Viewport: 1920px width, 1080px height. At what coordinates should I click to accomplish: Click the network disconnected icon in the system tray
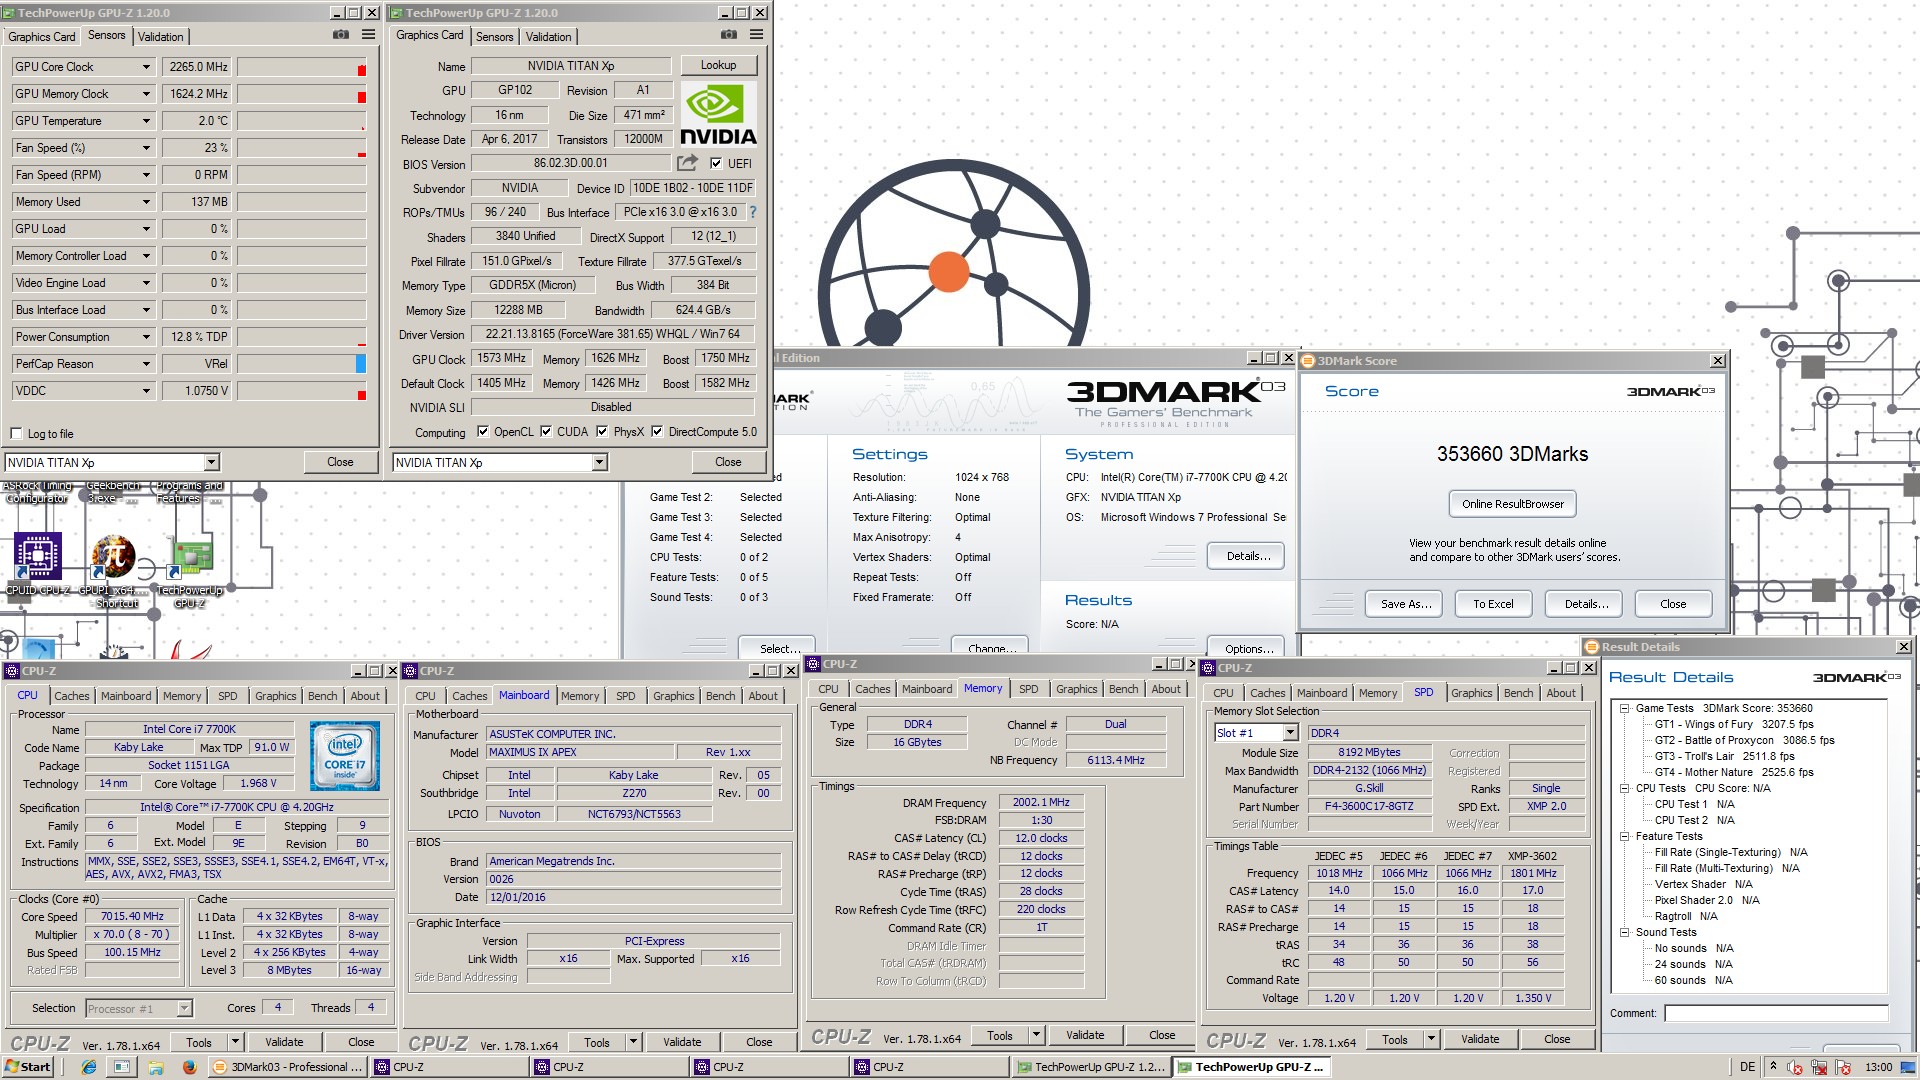(1819, 1067)
